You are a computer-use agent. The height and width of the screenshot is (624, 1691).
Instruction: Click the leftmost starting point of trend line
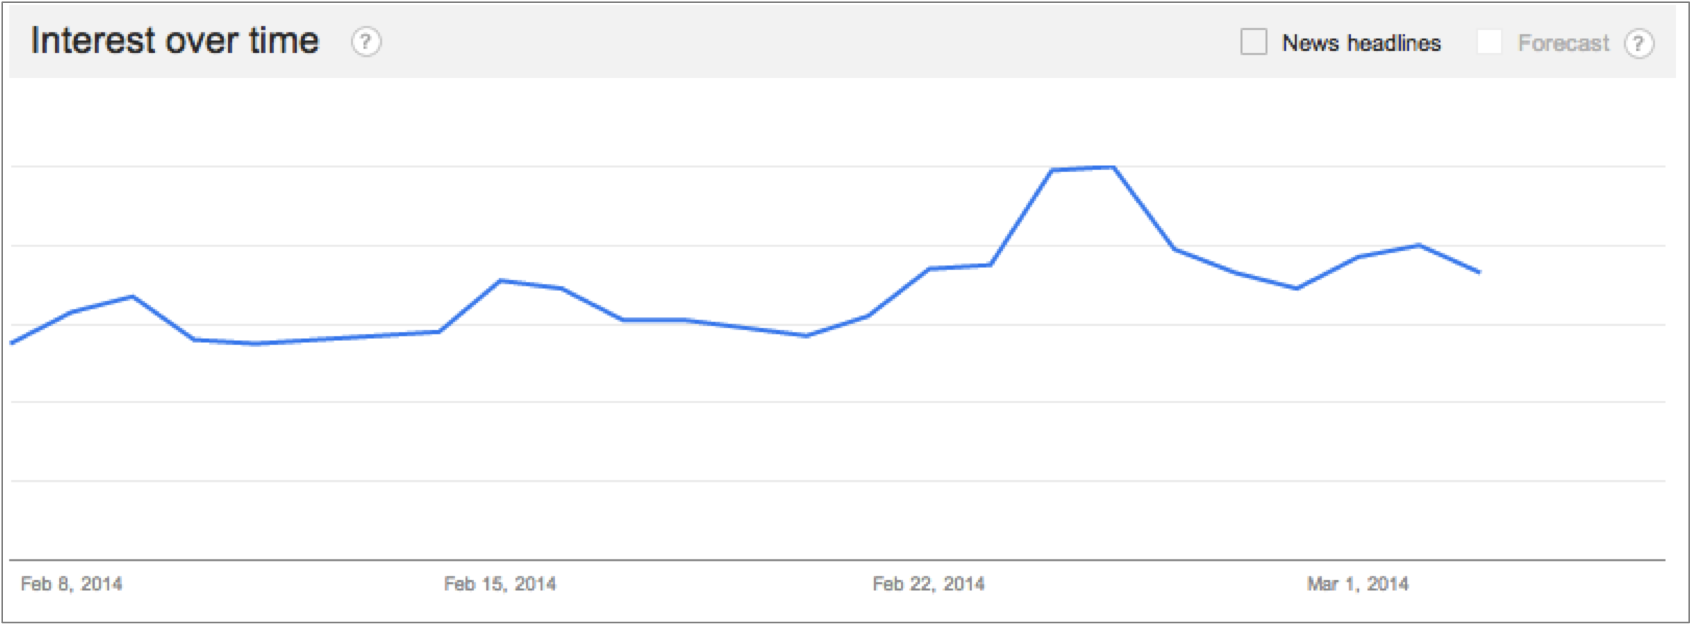click(x=12, y=343)
